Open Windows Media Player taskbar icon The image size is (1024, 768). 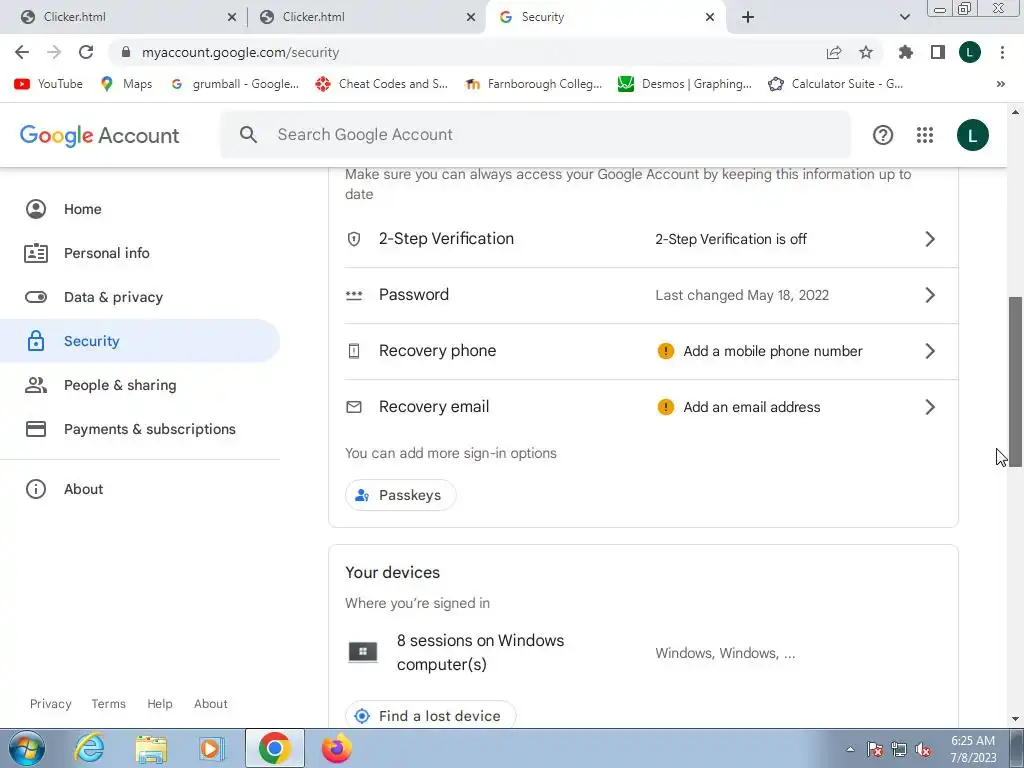coord(212,748)
